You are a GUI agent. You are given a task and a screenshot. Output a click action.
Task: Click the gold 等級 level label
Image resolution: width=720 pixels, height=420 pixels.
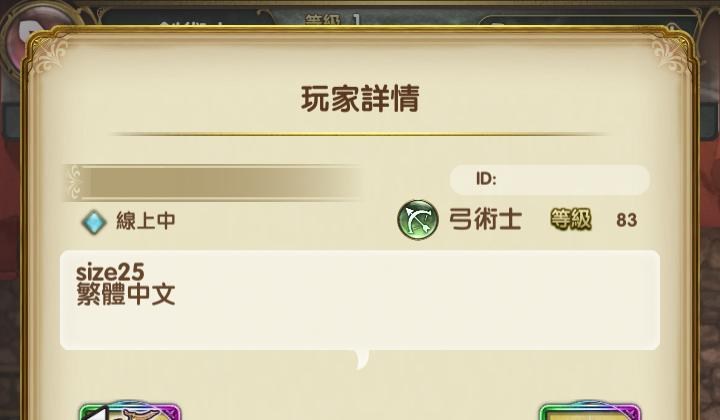[571, 219]
